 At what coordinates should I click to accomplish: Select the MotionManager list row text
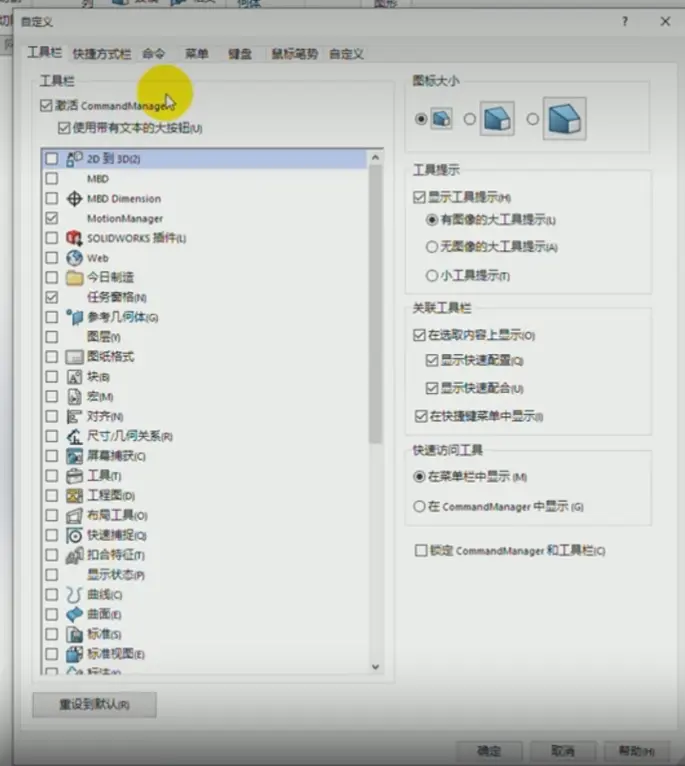125,218
